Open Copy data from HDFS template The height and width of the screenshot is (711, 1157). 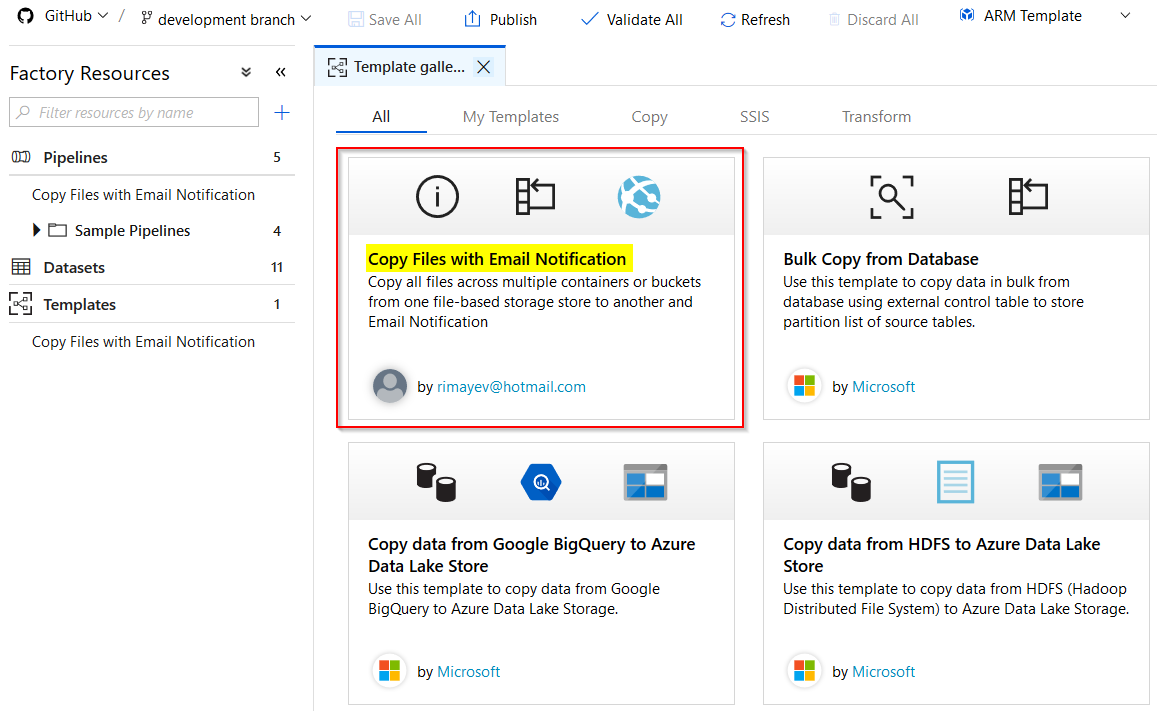[x=942, y=555]
